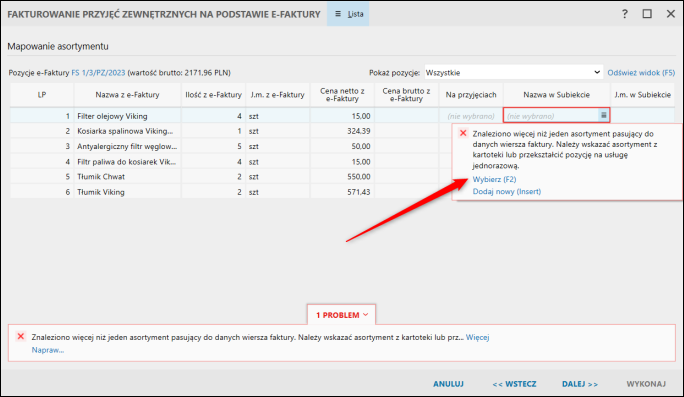Click Wybierz (F2) link in popup
Image resolution: width=684 pixels, height=397 pixels.
pos(494,179)
